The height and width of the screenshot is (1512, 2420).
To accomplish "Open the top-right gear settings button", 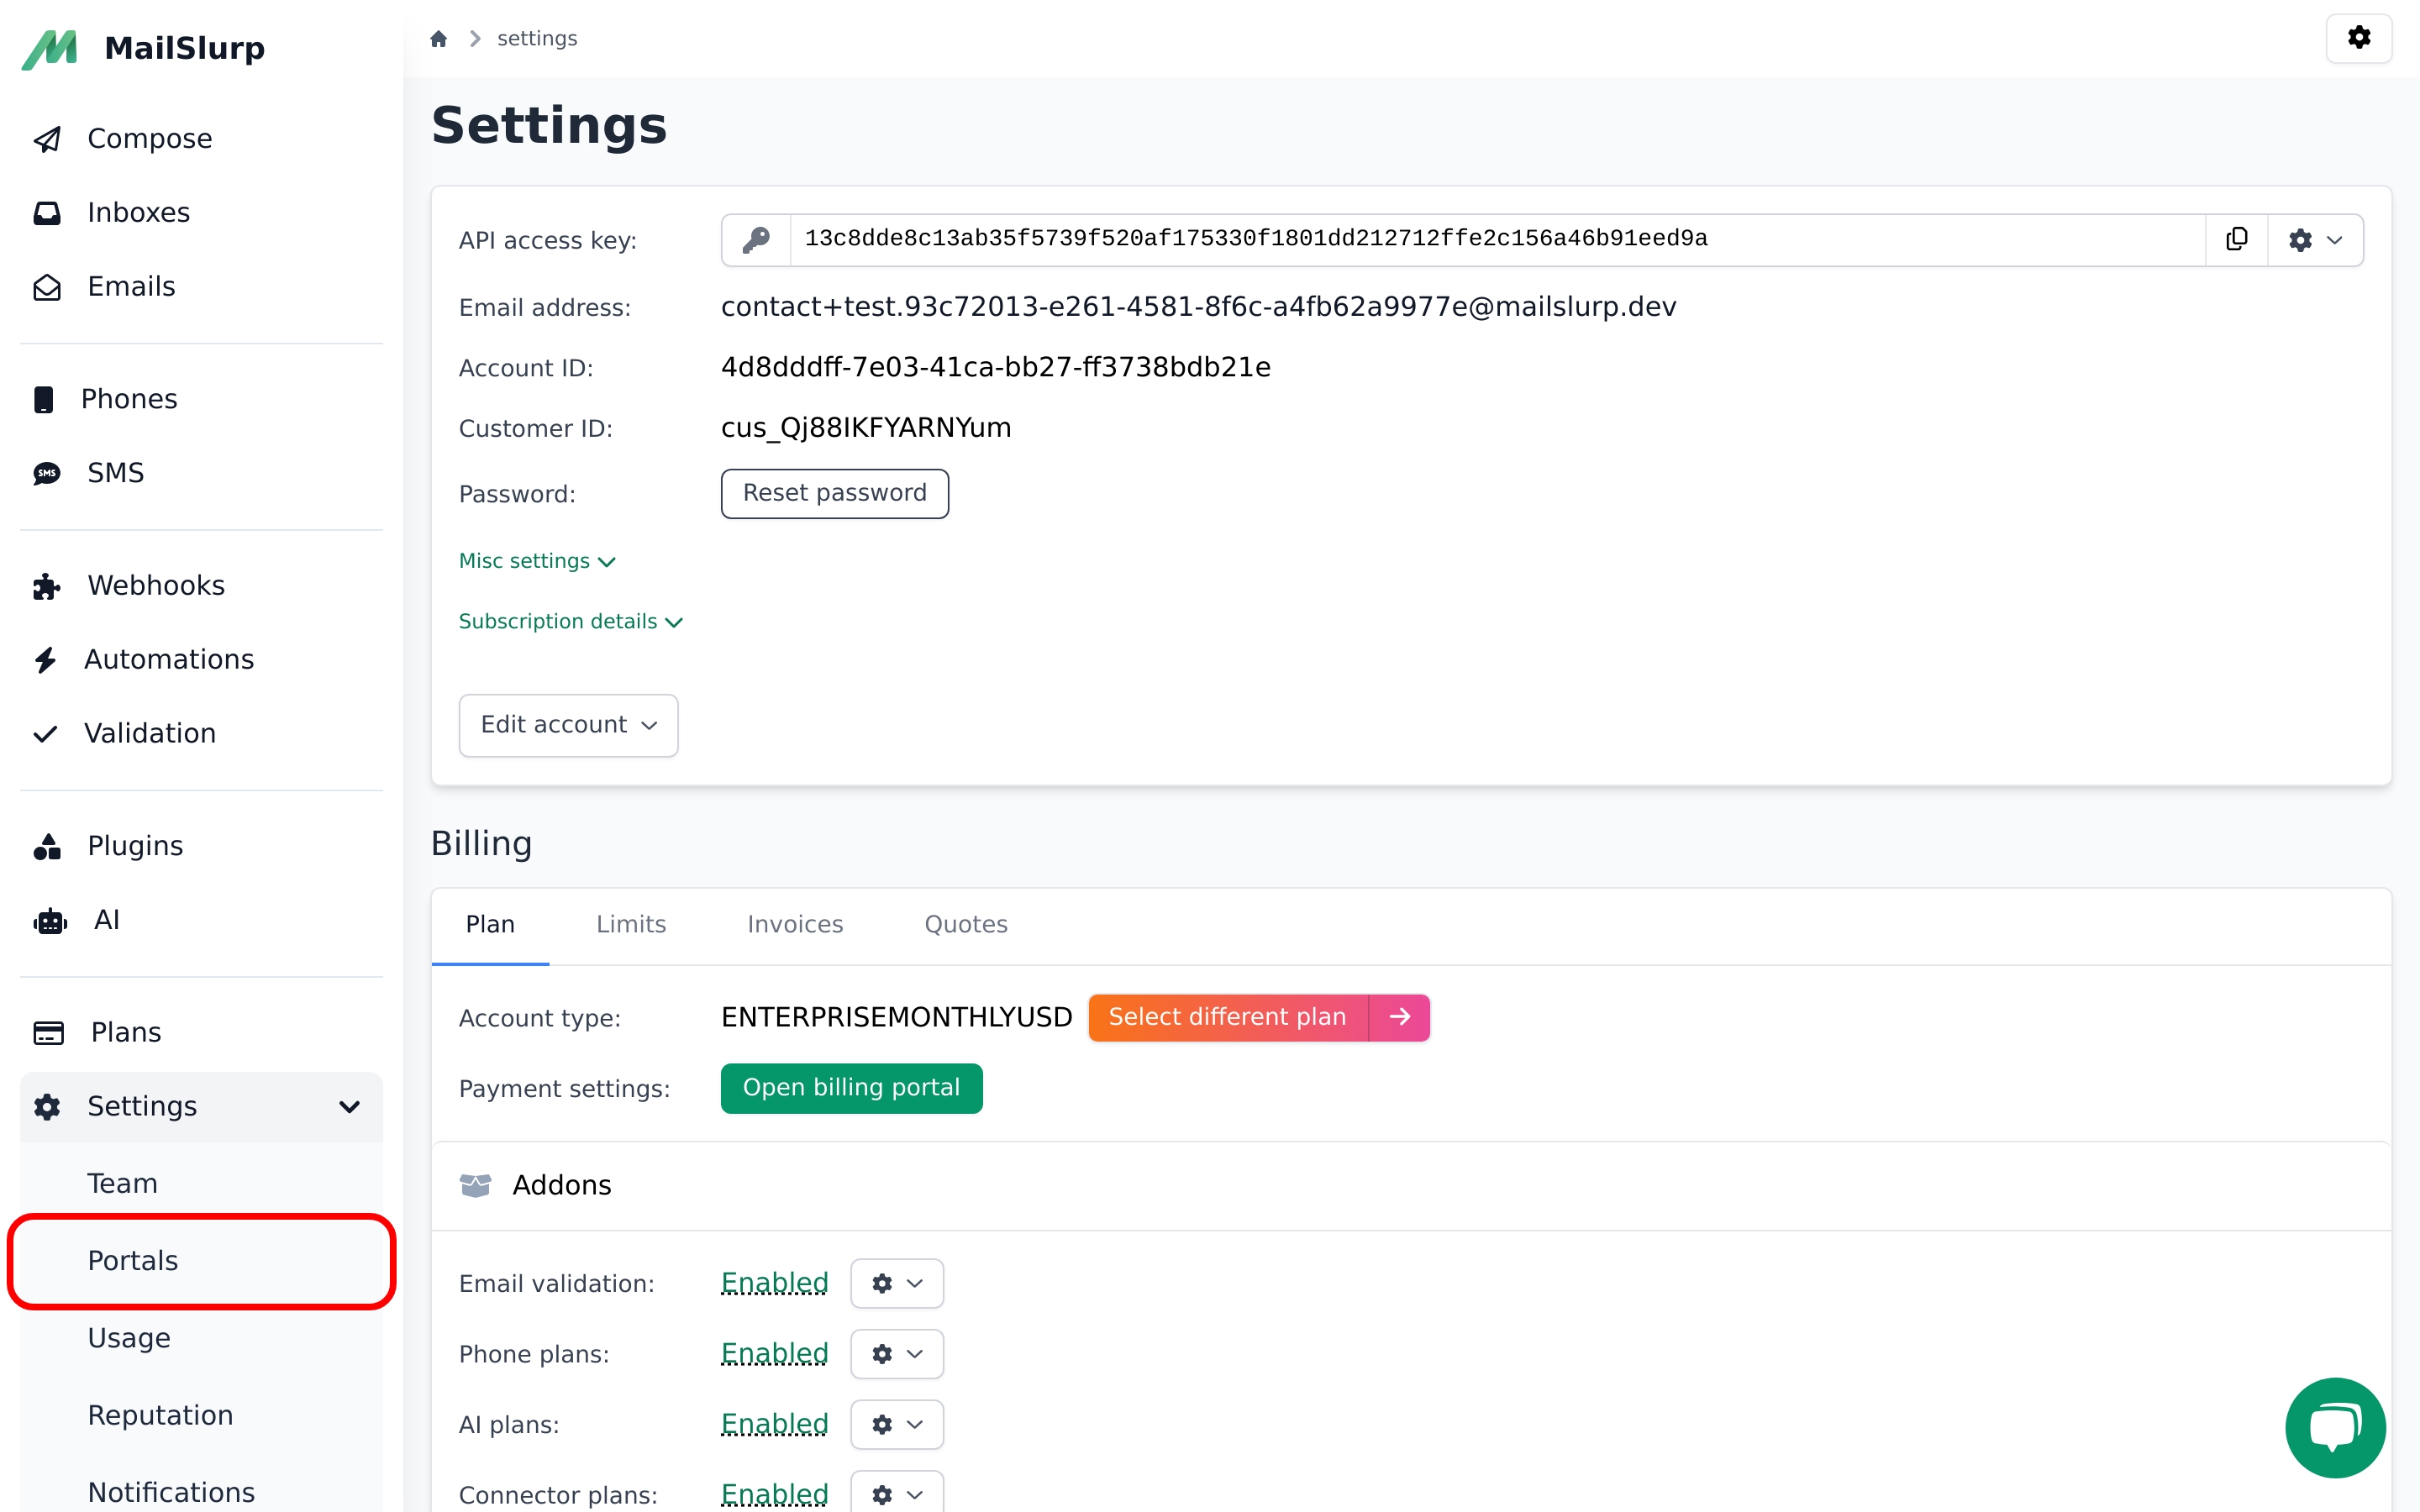I will pos(2359,38).
